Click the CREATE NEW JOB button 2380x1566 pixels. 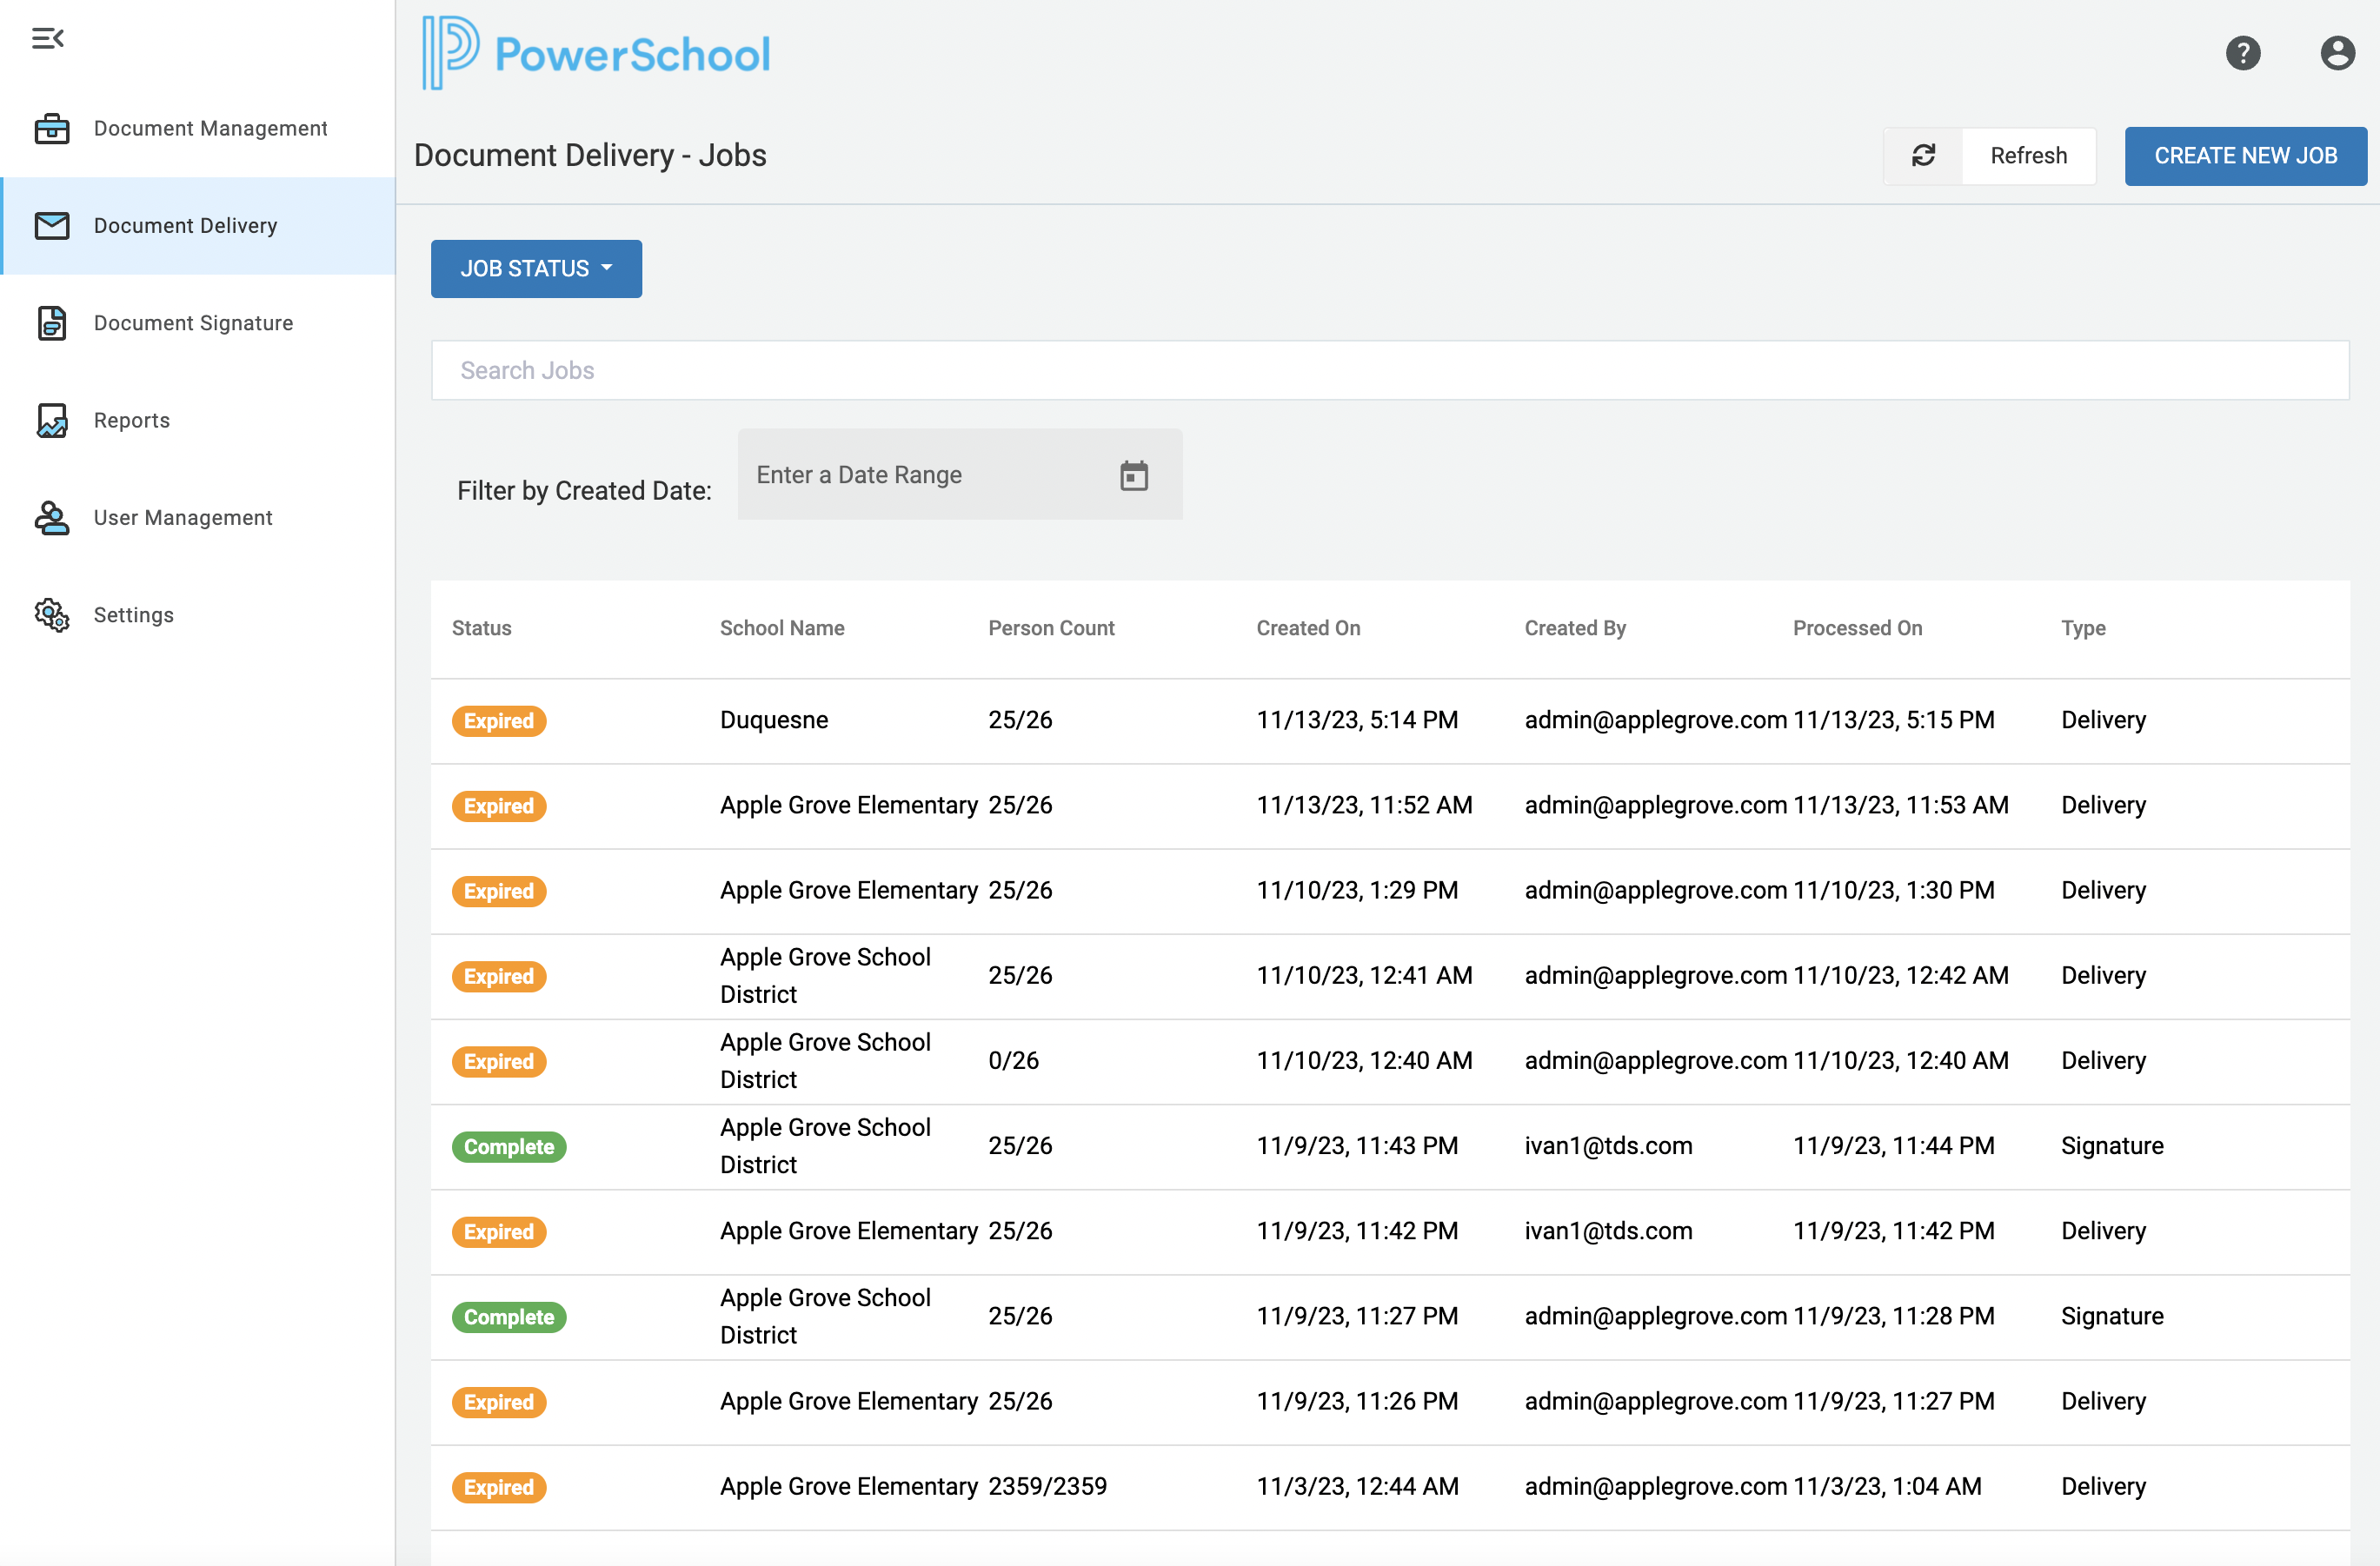[x=2245, y=156]
